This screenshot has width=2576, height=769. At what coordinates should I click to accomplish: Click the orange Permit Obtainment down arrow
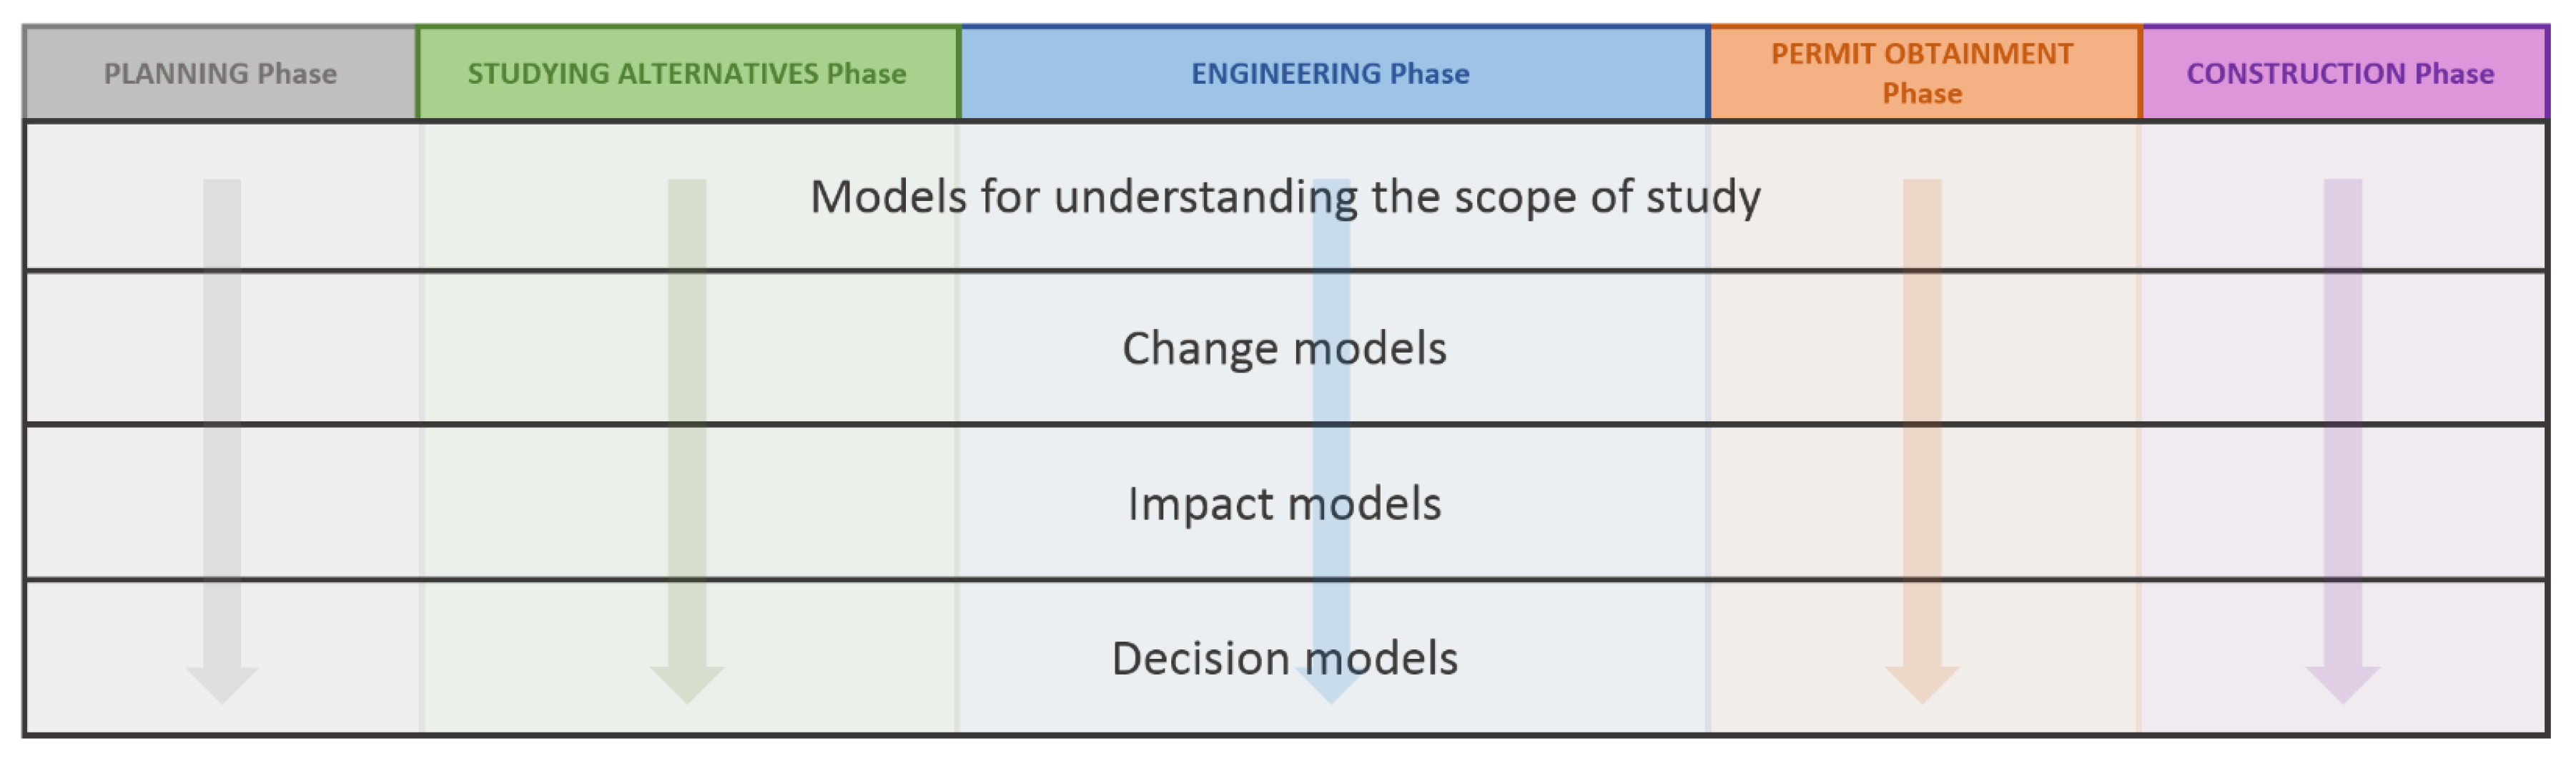1921,420
